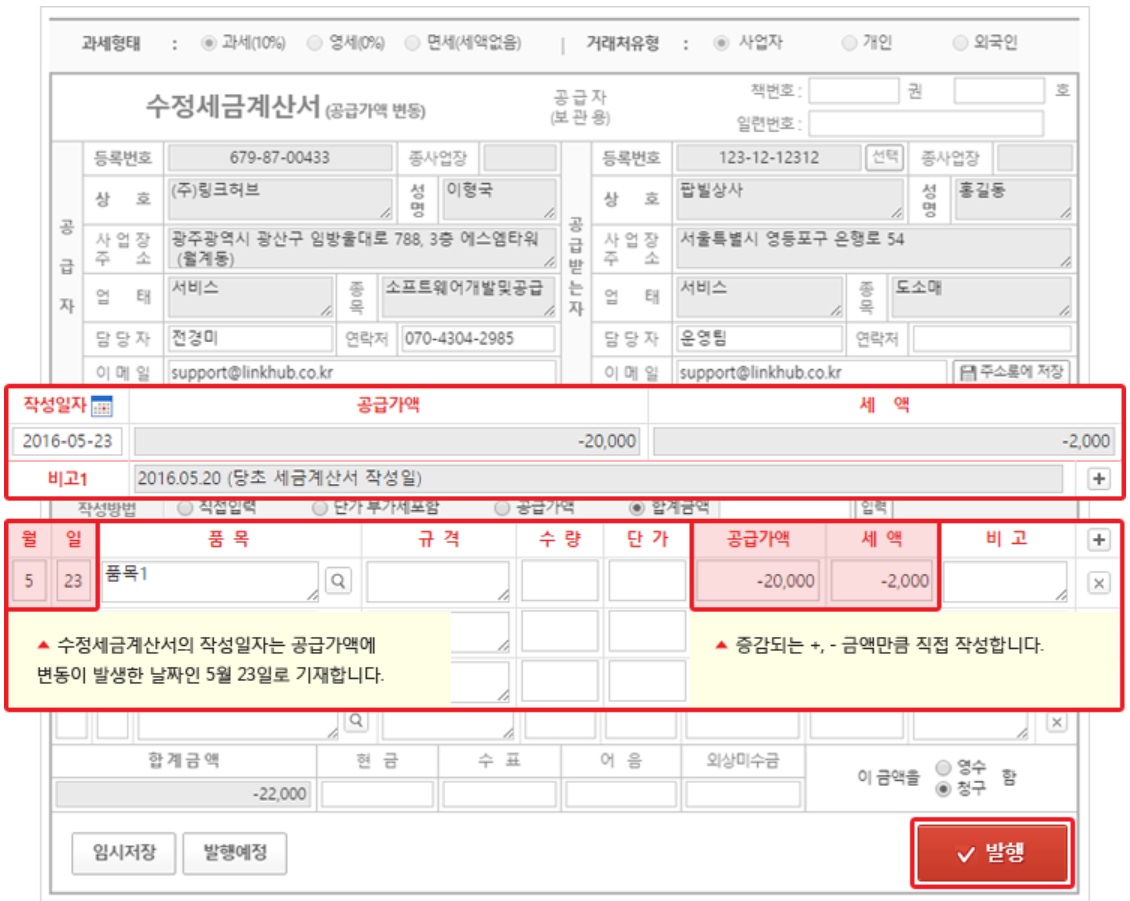Select the 과세(10%) tax type radio
Screen dimensions: 1130x901
[209, 43]
